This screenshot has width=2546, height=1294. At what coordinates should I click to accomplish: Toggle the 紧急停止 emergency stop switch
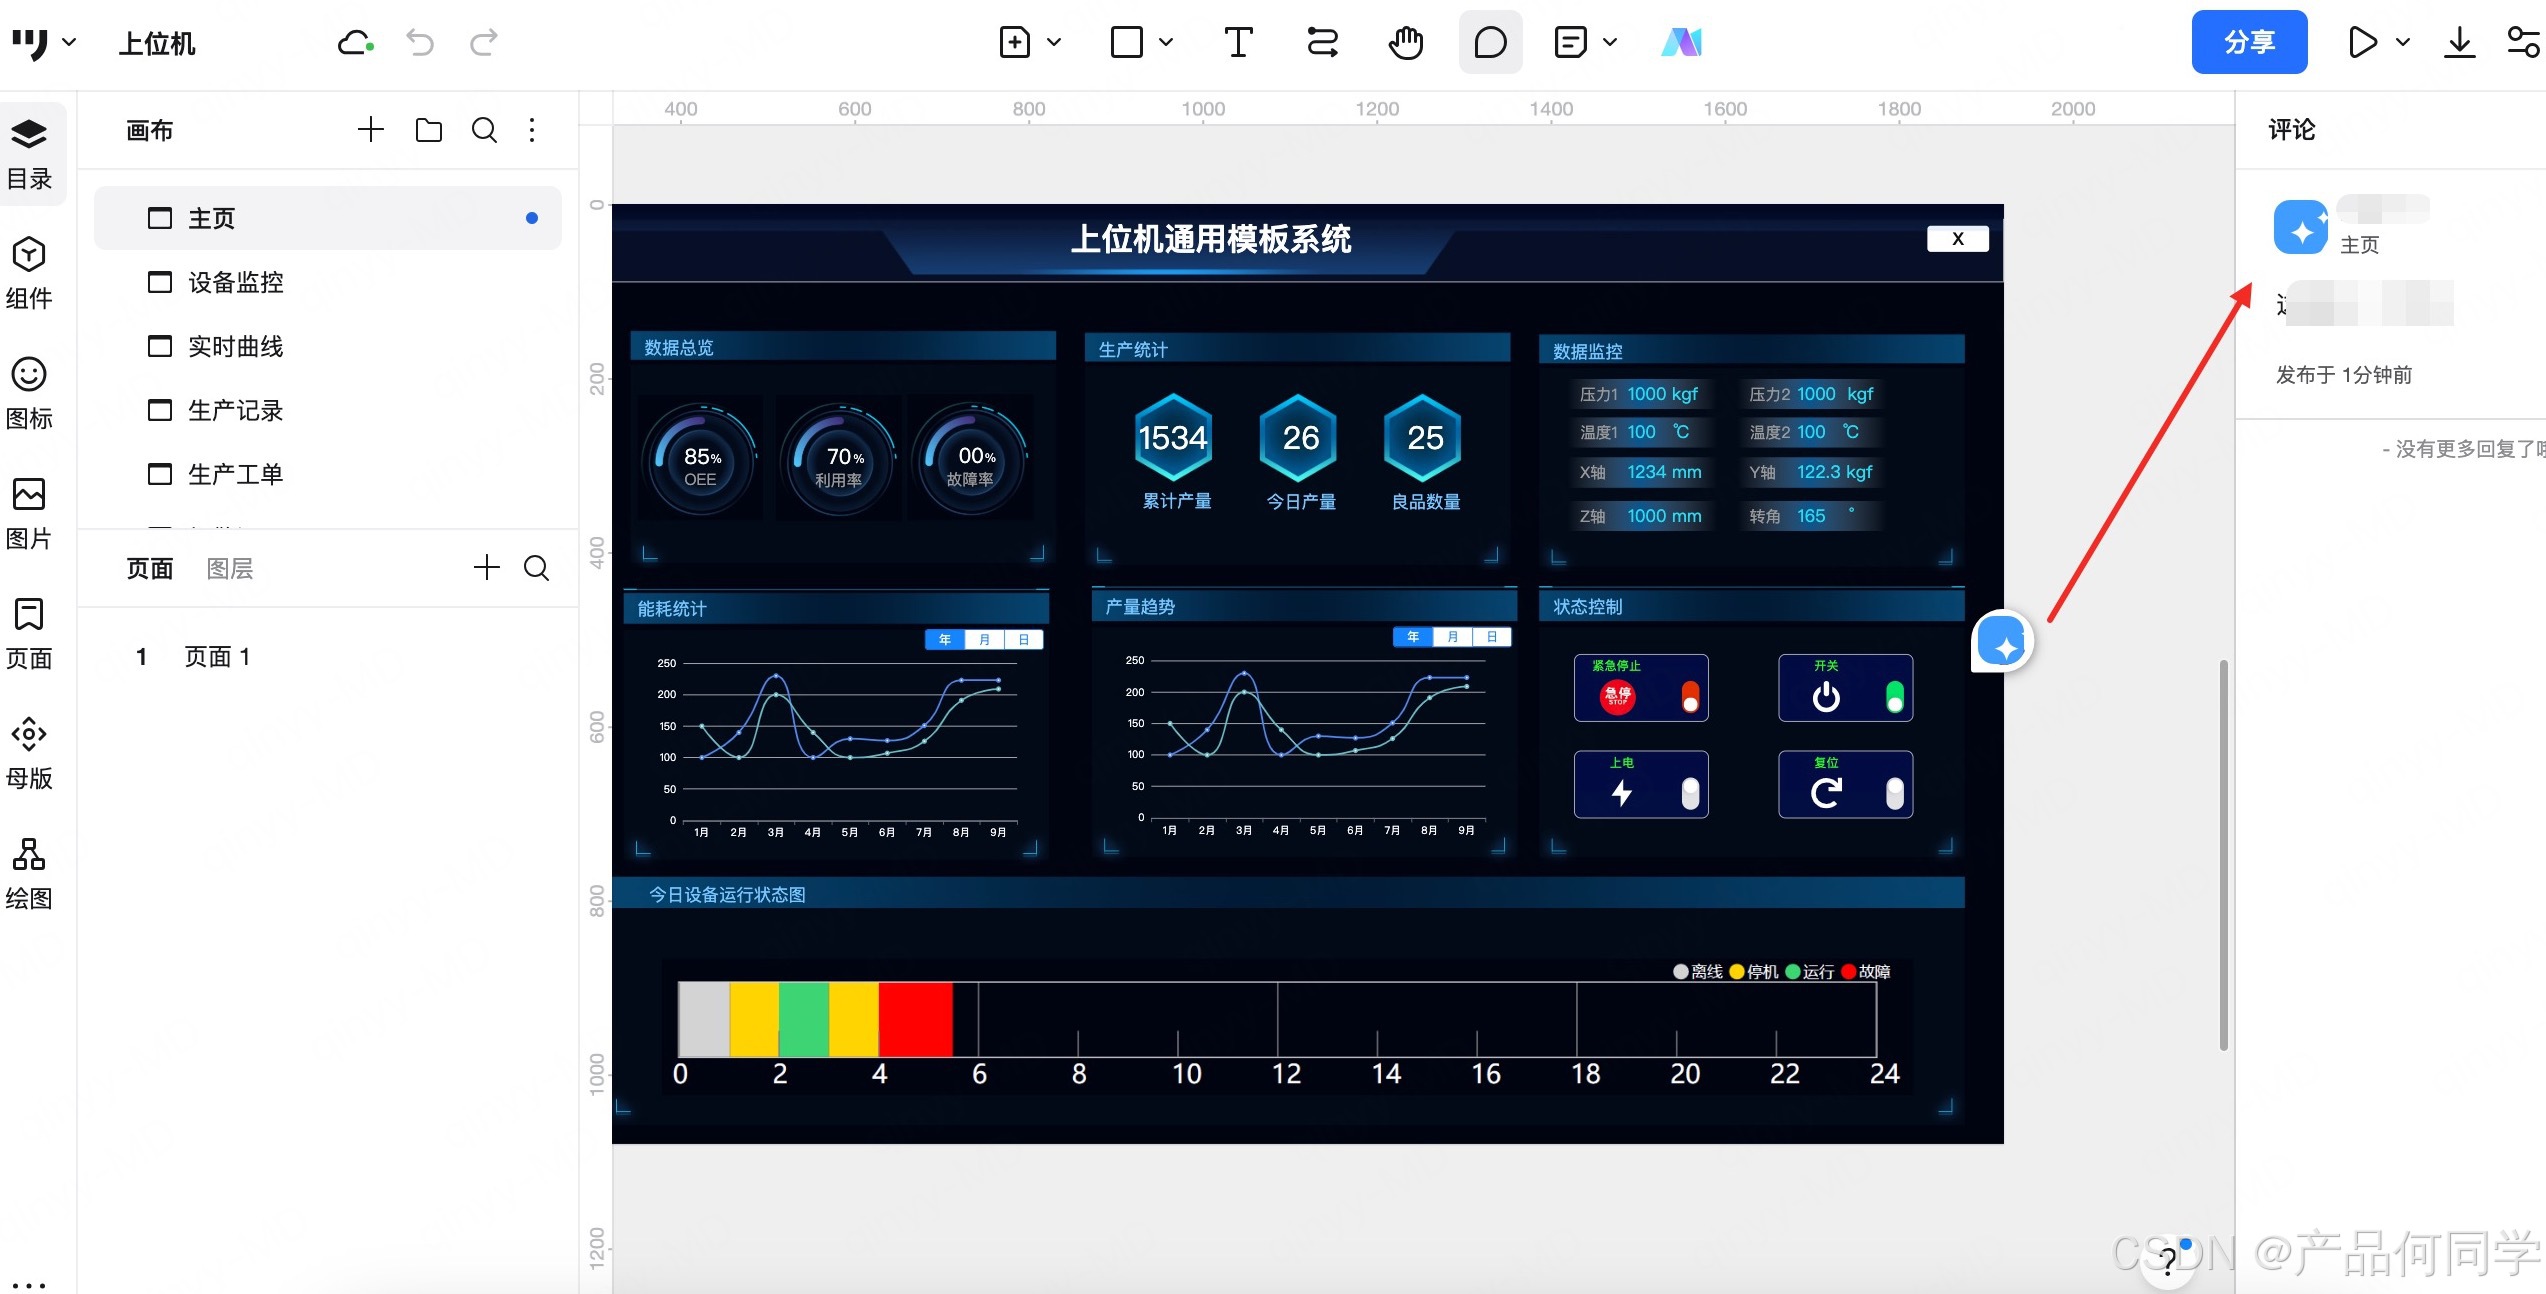(1690, 696)
